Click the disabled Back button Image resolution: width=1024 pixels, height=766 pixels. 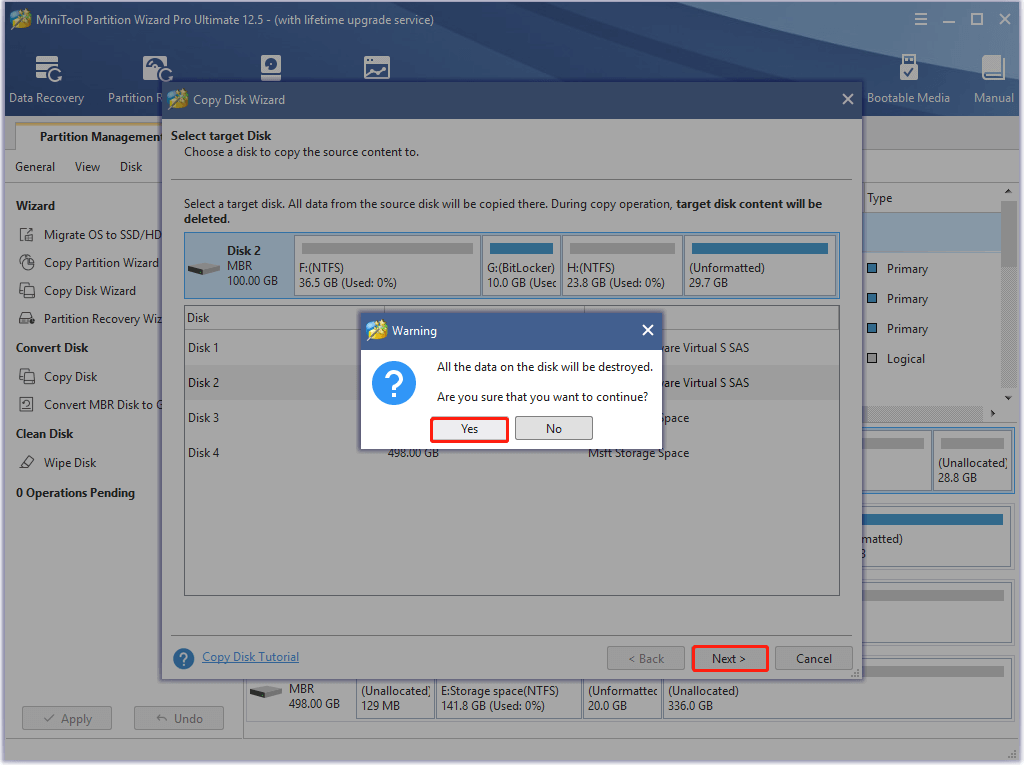[x=645, y=658]
